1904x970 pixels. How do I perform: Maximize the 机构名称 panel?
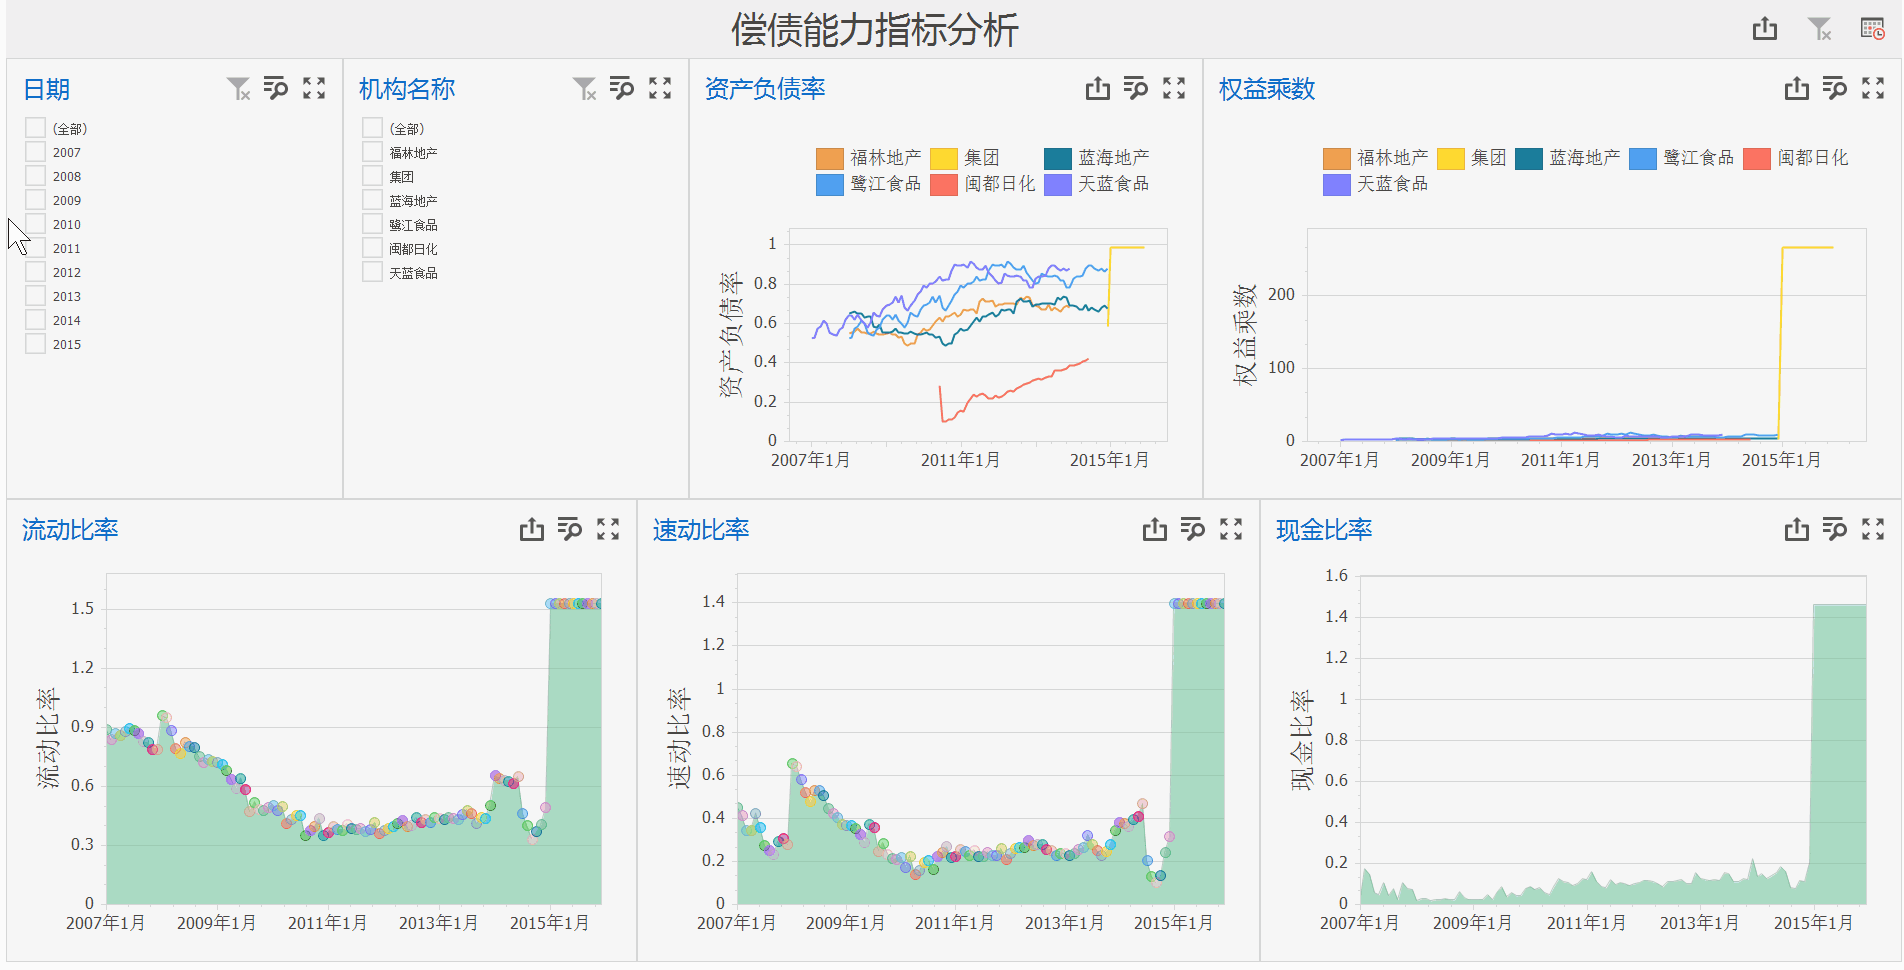(x=660, y=89)
